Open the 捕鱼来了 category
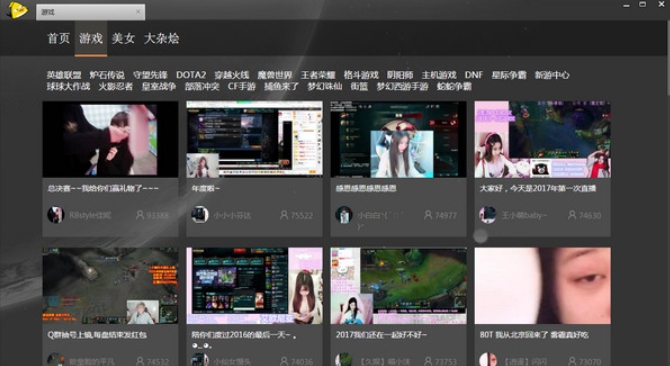This screenshot has width=670, height=366. pyautogui.click(x=281, y=86)
